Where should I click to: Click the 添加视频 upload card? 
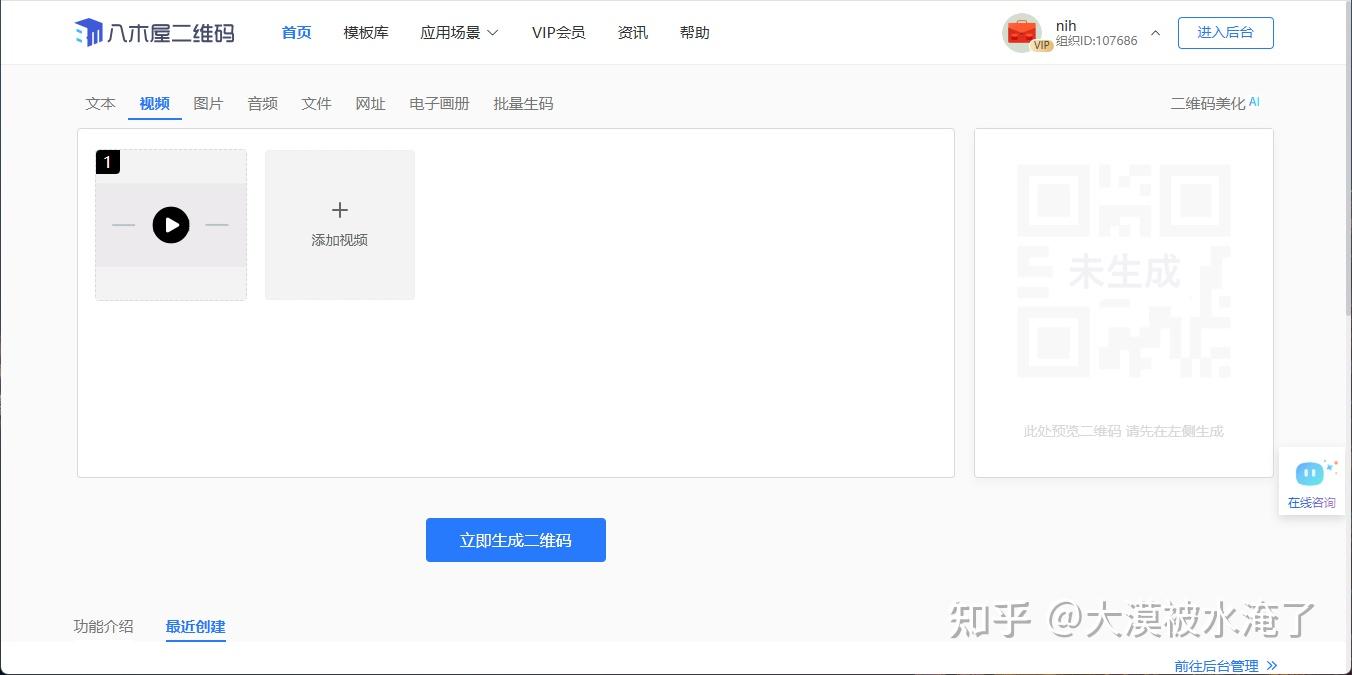340,225
